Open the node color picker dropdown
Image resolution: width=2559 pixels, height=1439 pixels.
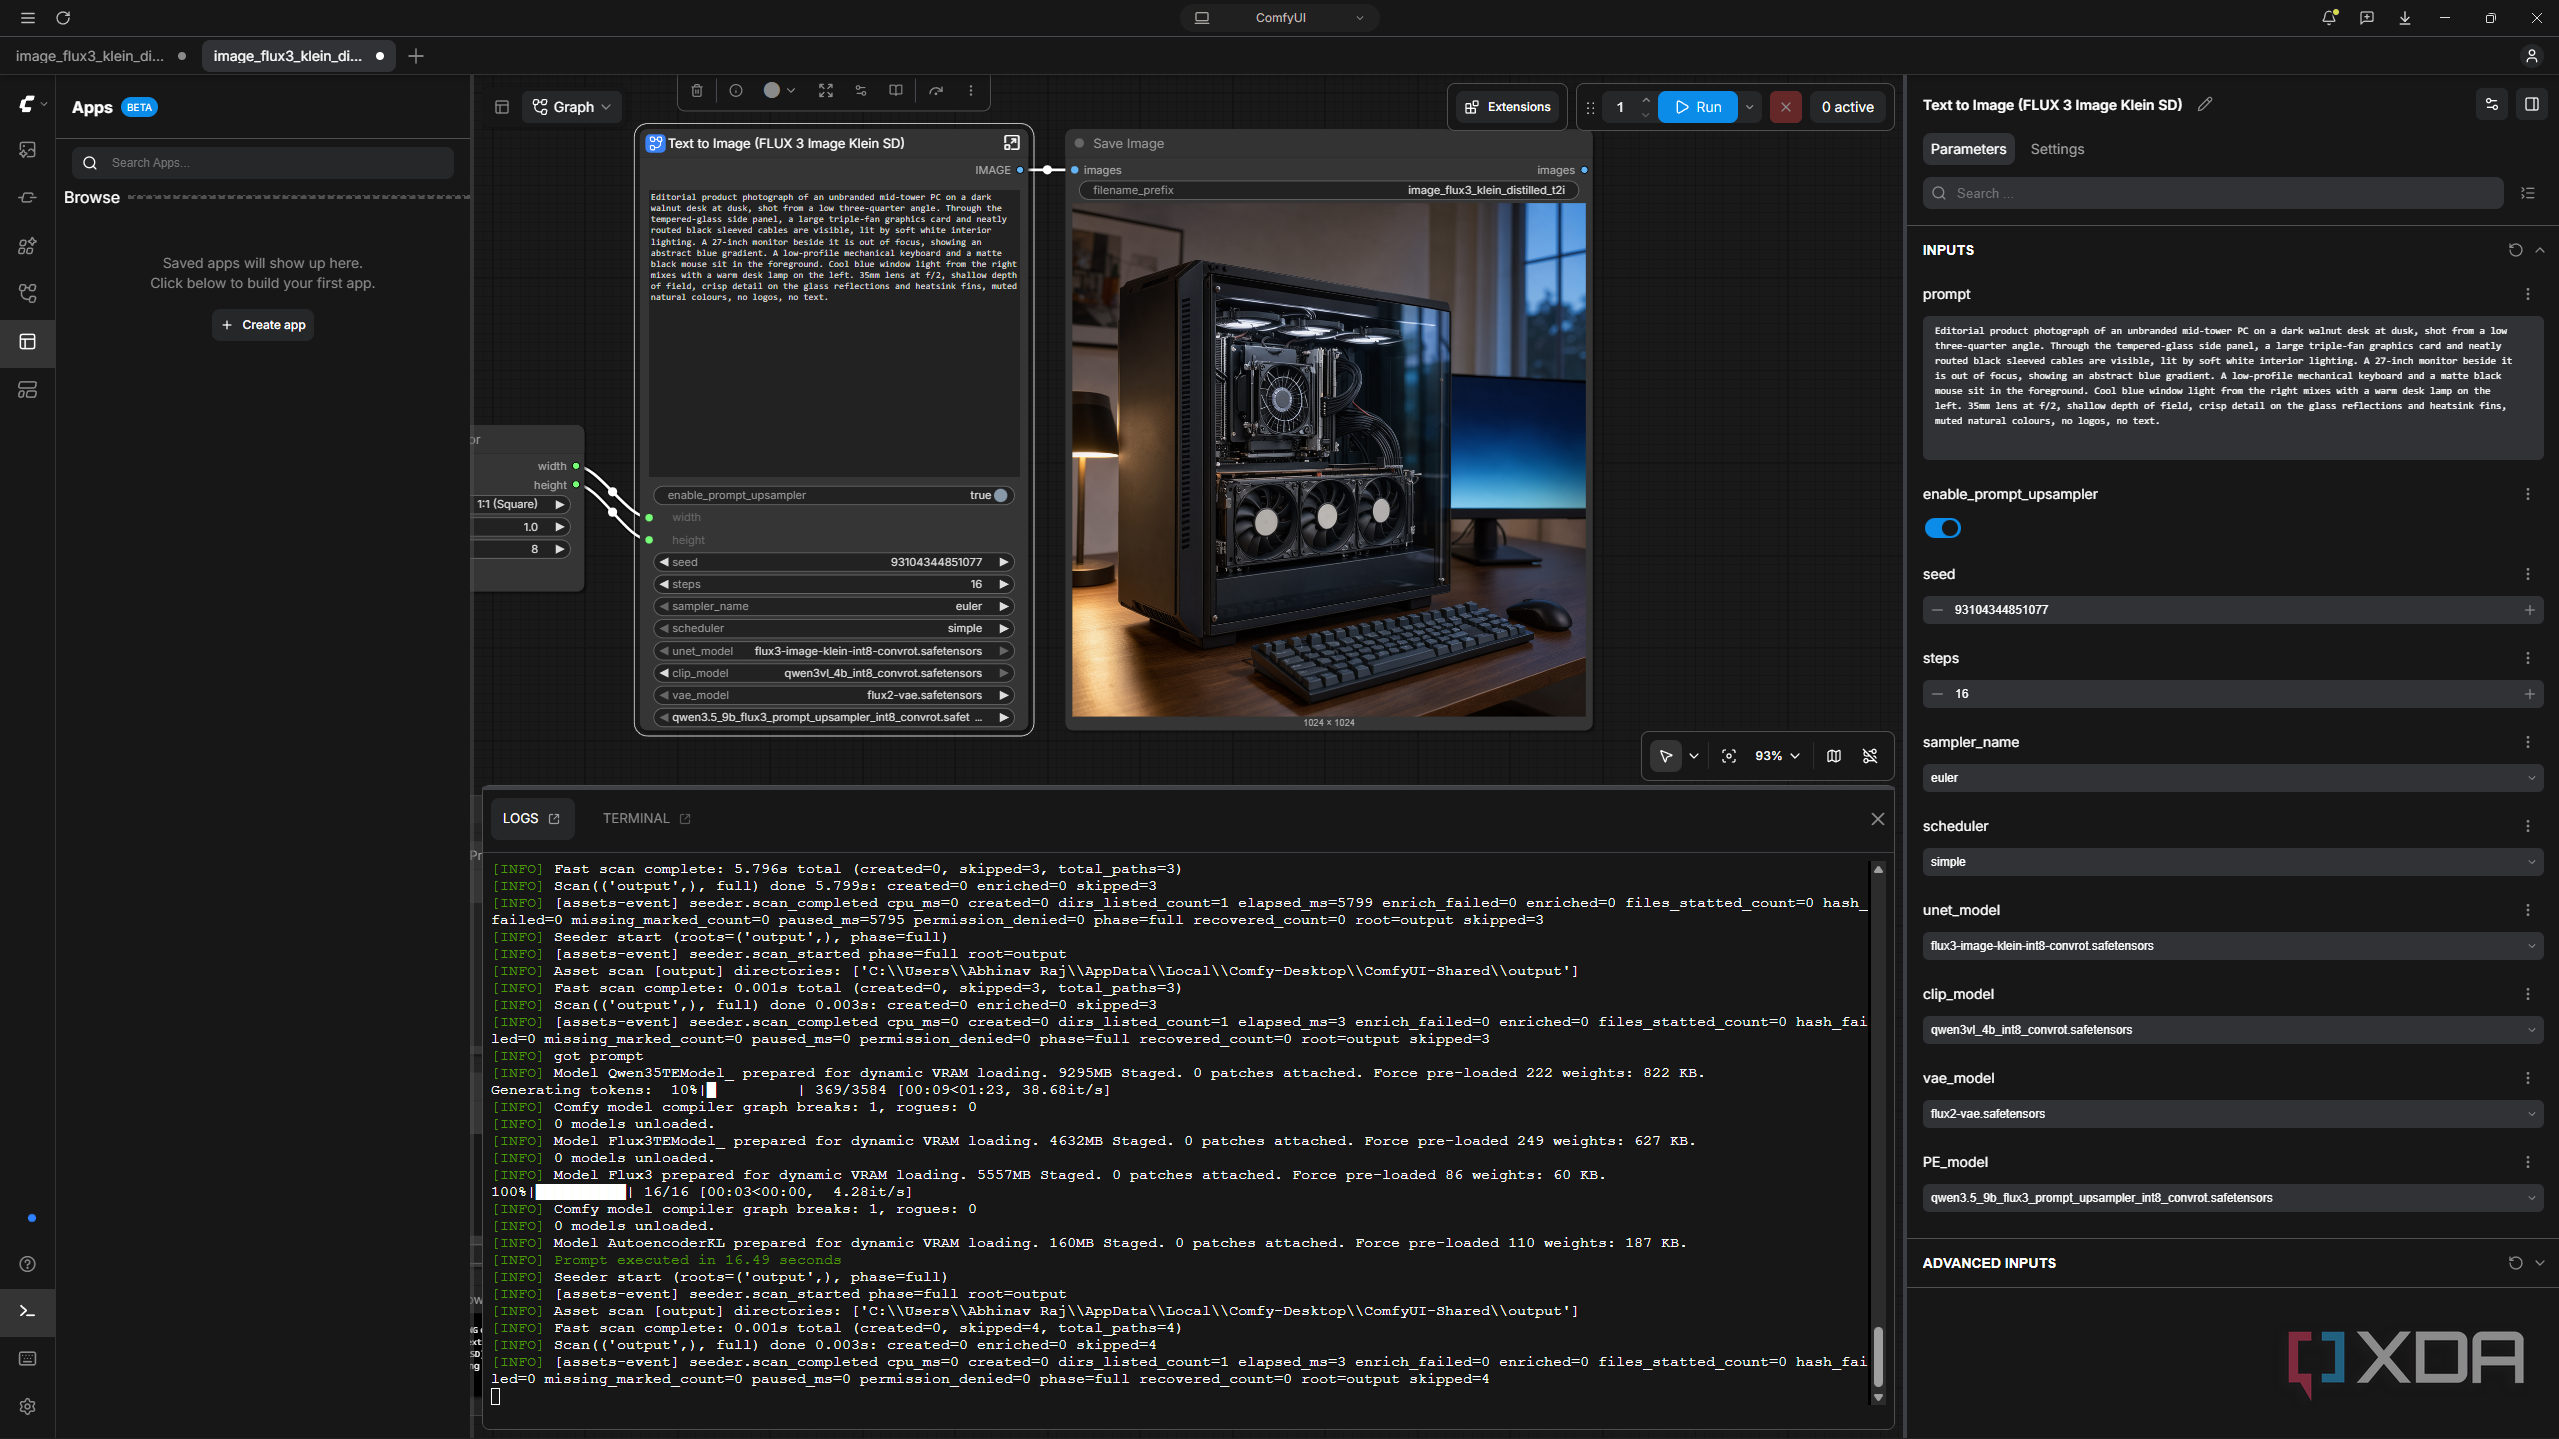tap(779, 90)
